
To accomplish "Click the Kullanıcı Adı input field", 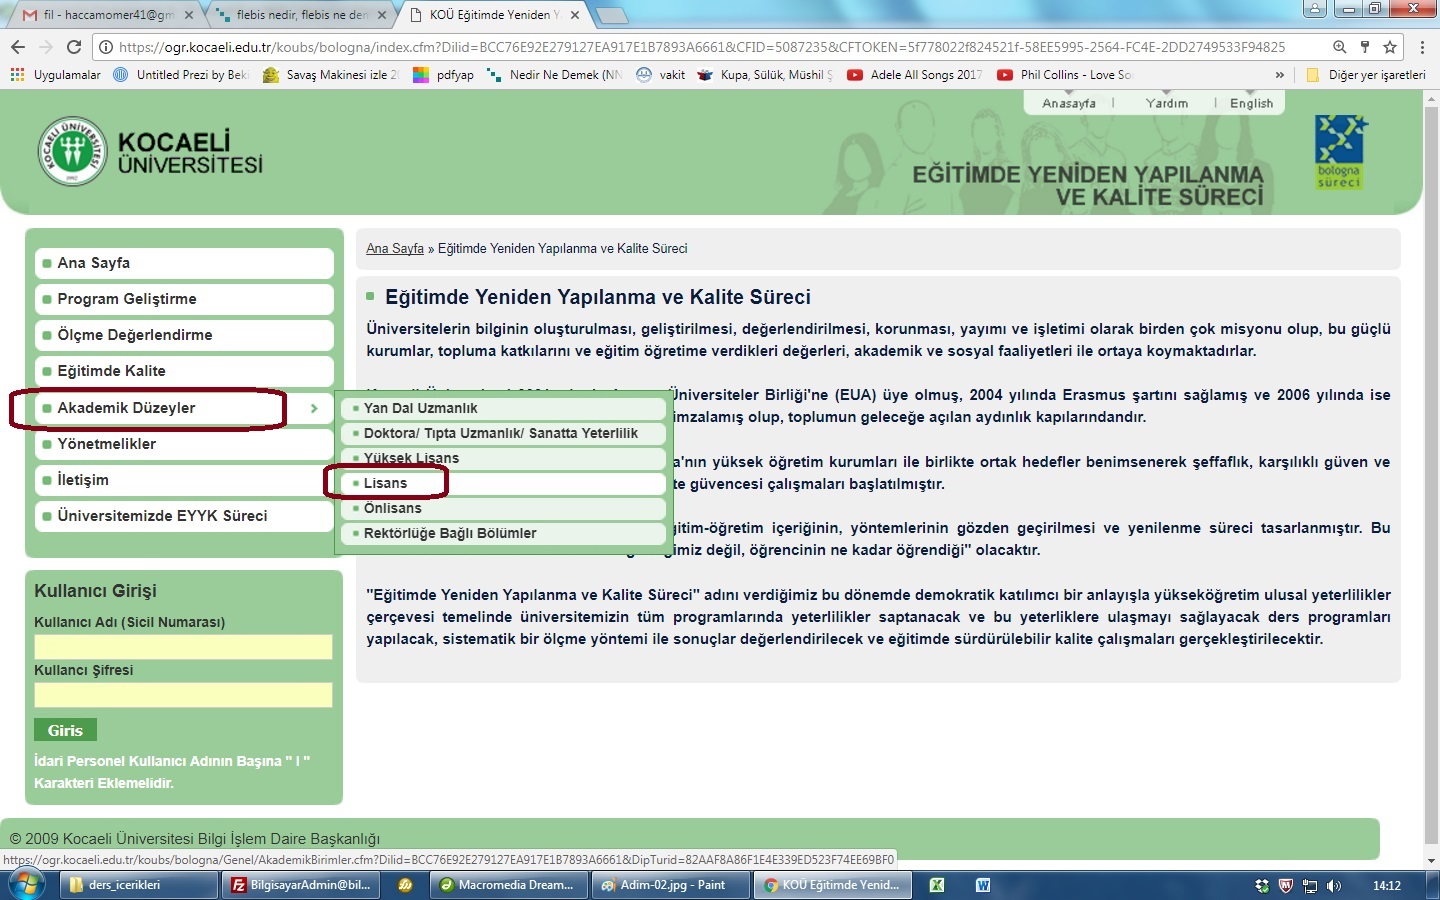I will (183, 647).
